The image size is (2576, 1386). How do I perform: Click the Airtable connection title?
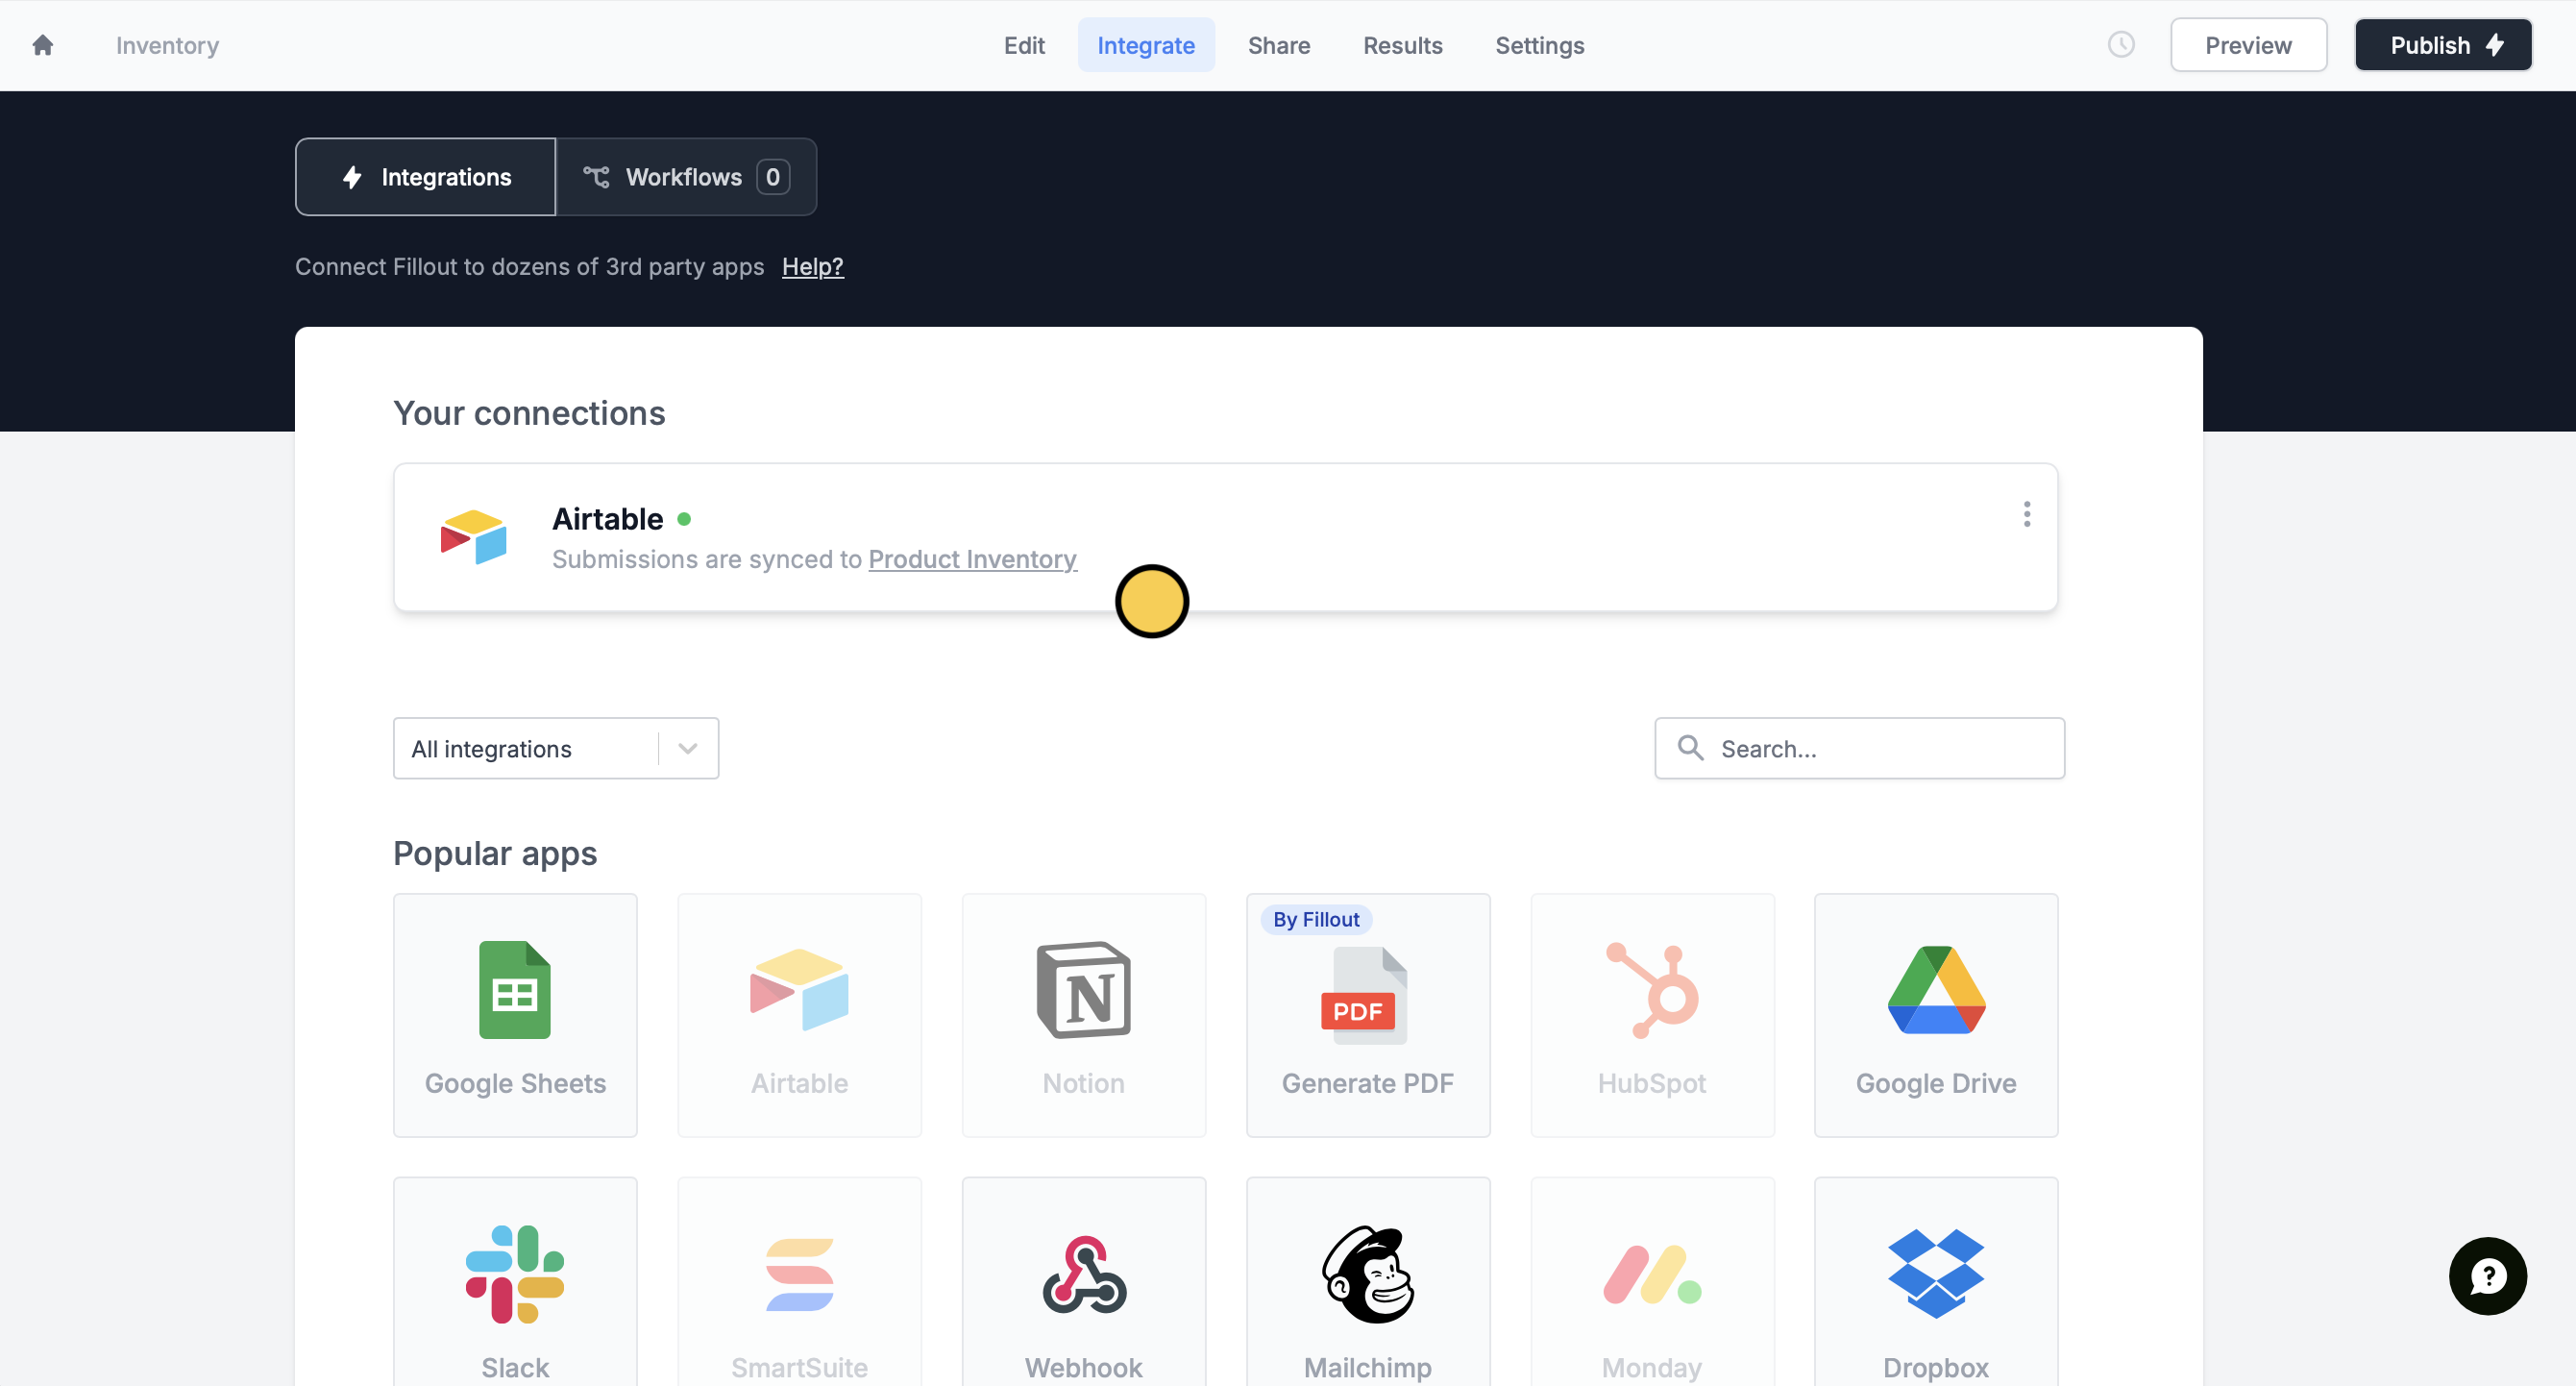click(x=607, y=519)
